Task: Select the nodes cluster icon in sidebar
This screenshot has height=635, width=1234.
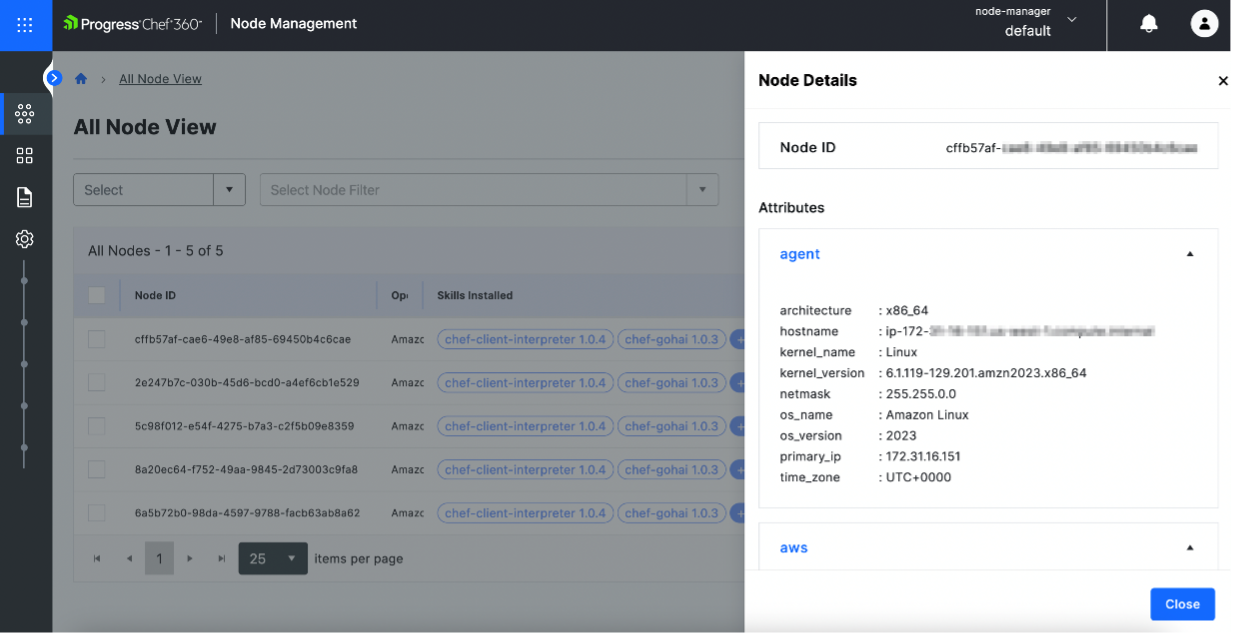Action: pyautogui.click(x=25, y=114)
